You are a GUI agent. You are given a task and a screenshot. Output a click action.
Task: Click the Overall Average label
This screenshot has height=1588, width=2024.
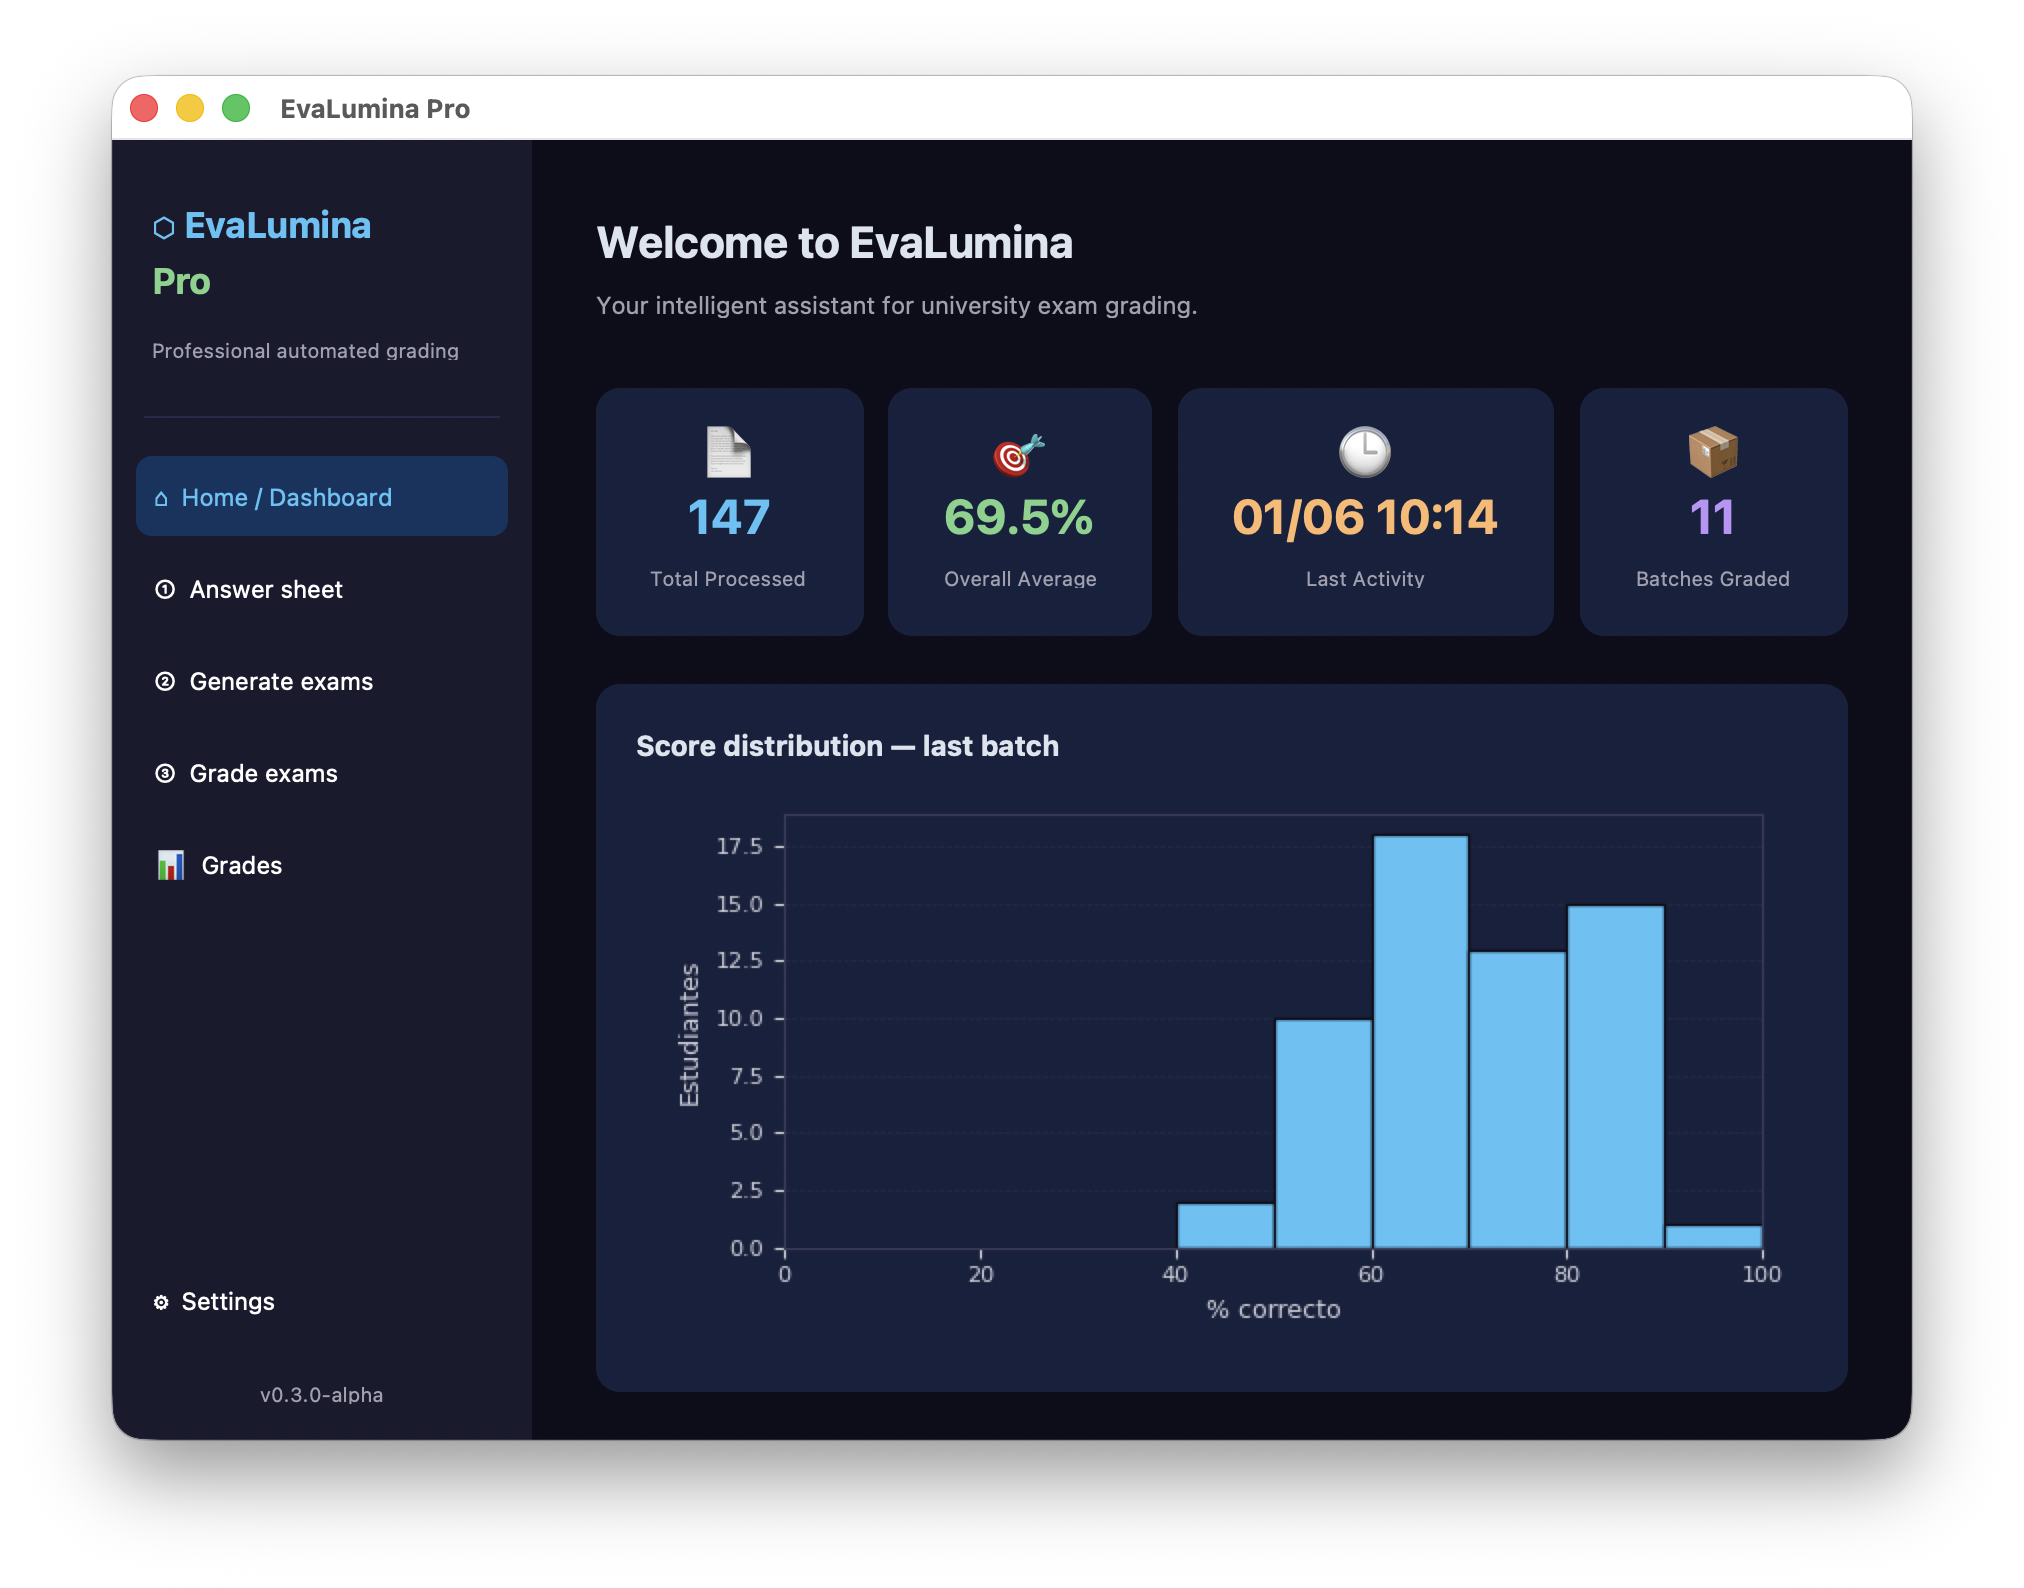click(x=1020, y=579)
